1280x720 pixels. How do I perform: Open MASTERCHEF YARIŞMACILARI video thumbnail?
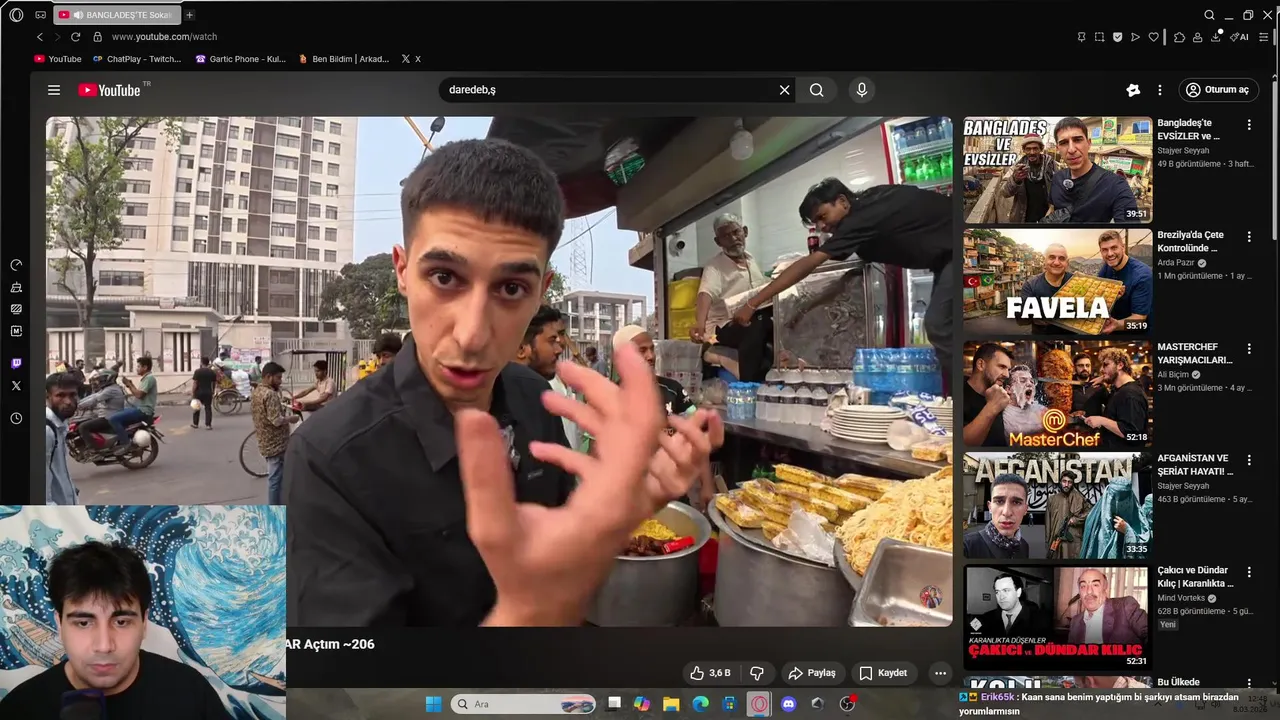1057,394
